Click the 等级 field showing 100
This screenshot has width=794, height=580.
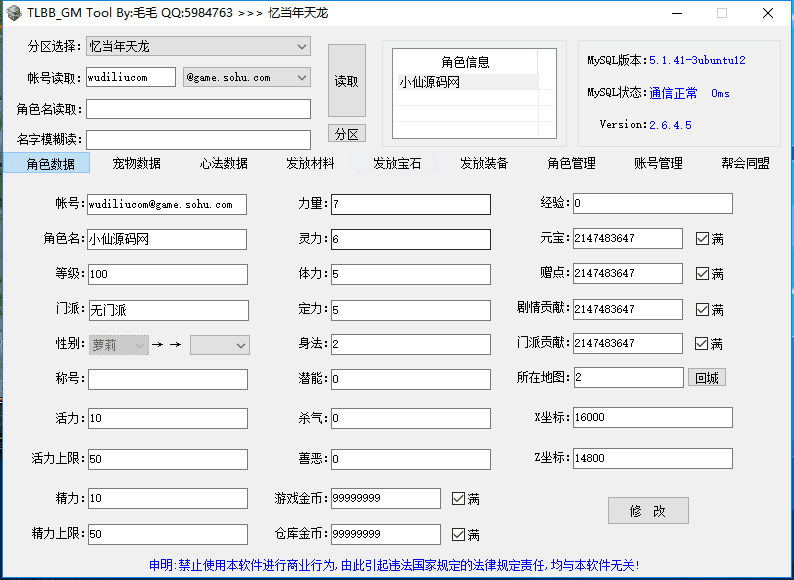168,274
